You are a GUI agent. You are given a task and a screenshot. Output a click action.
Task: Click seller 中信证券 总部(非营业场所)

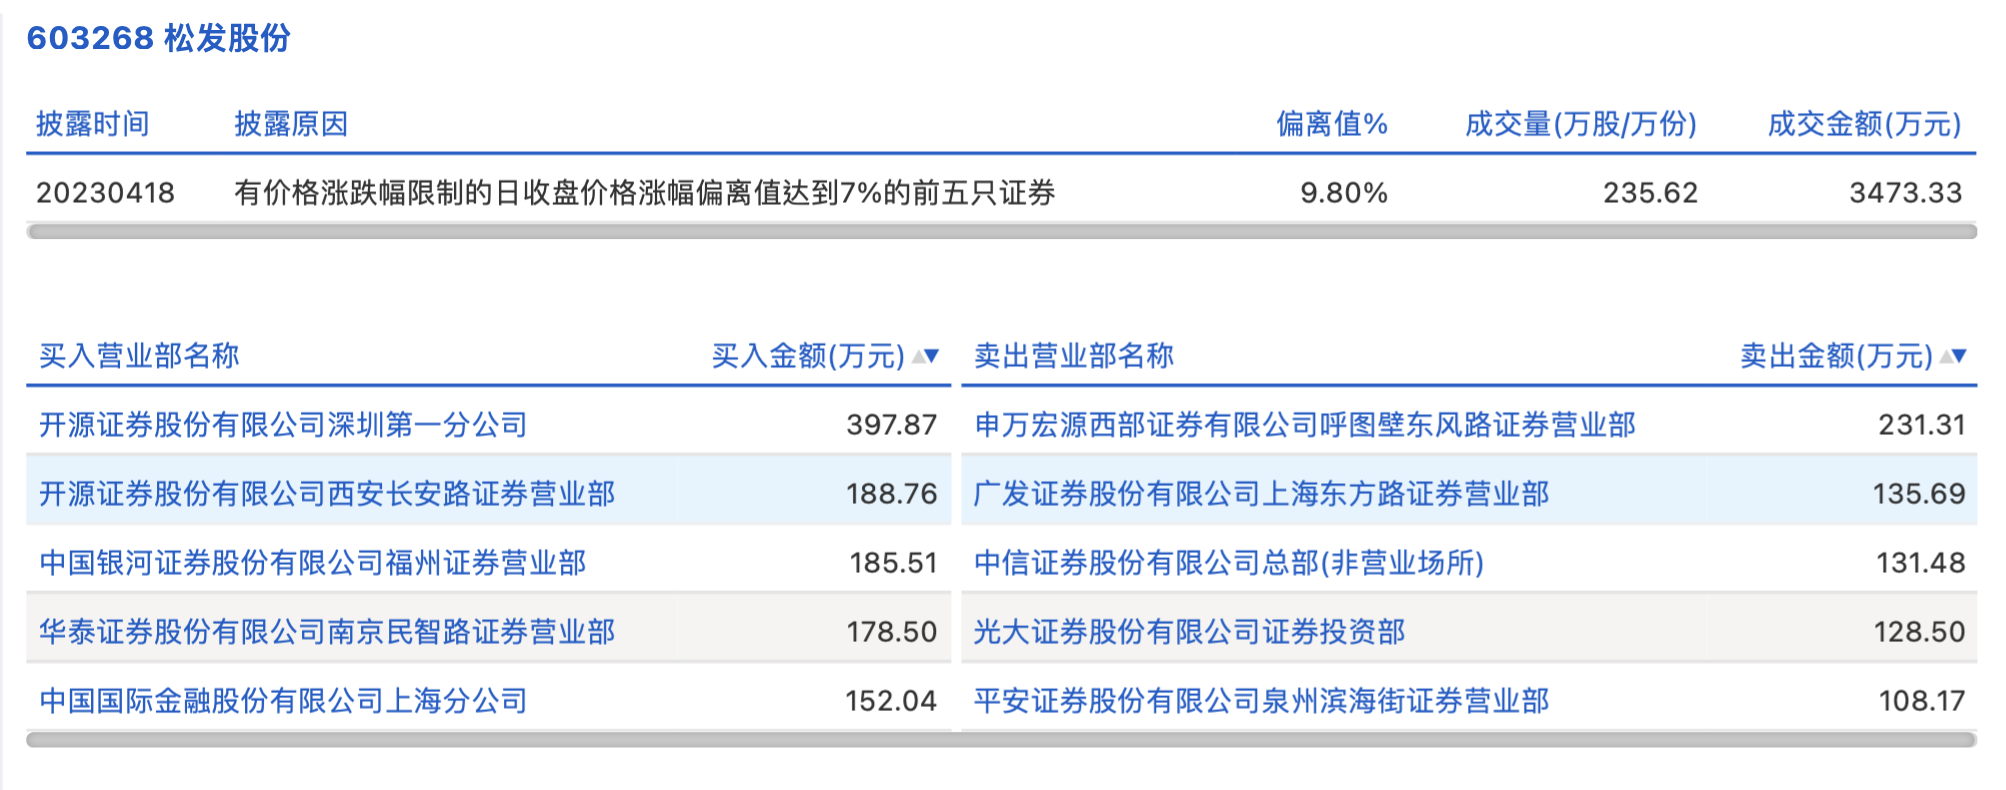[x=1228, y=563]
